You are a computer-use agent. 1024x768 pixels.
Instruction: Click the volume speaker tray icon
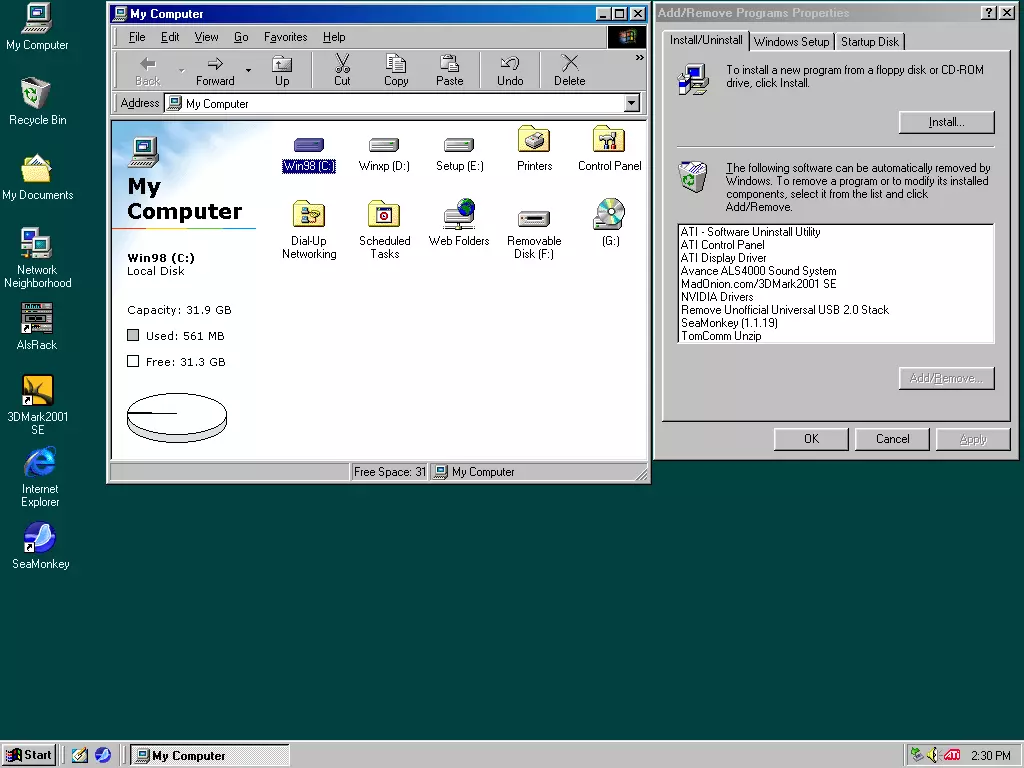[x=932, y=755]
